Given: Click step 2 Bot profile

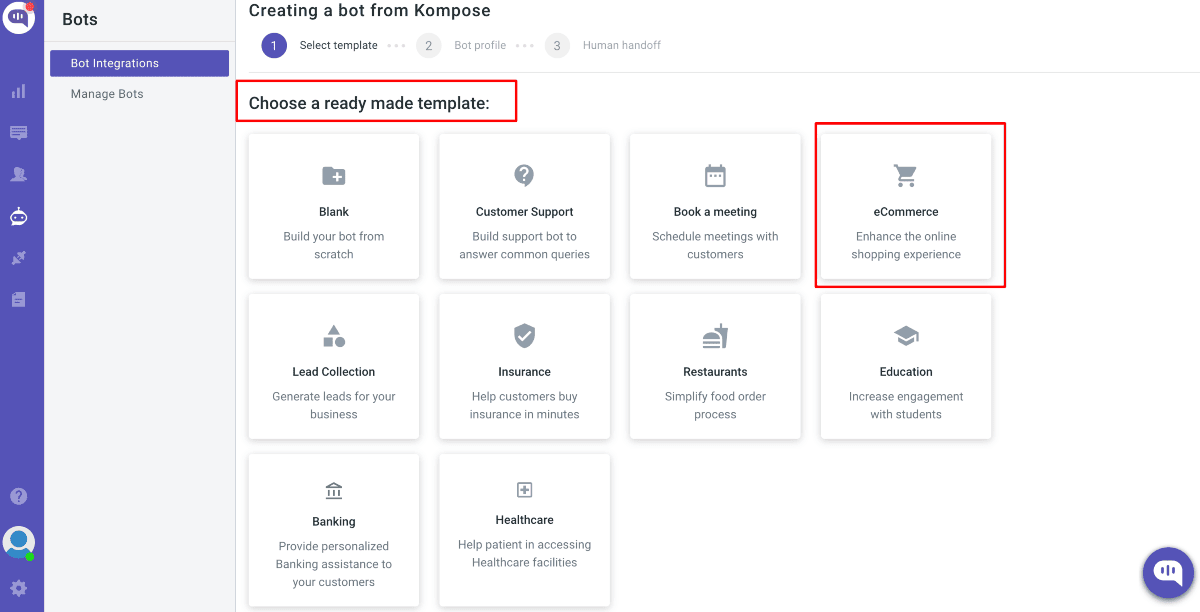Looking at the screenshot, I should (x=465, y=45).
